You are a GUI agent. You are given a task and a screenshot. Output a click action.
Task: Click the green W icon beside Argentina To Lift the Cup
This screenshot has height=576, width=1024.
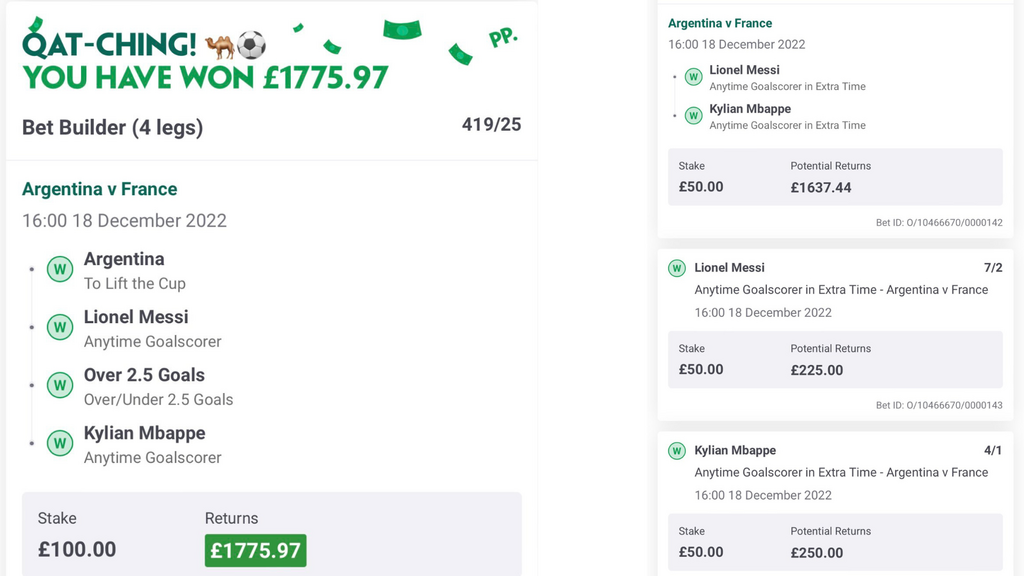[x=60, y=269]
